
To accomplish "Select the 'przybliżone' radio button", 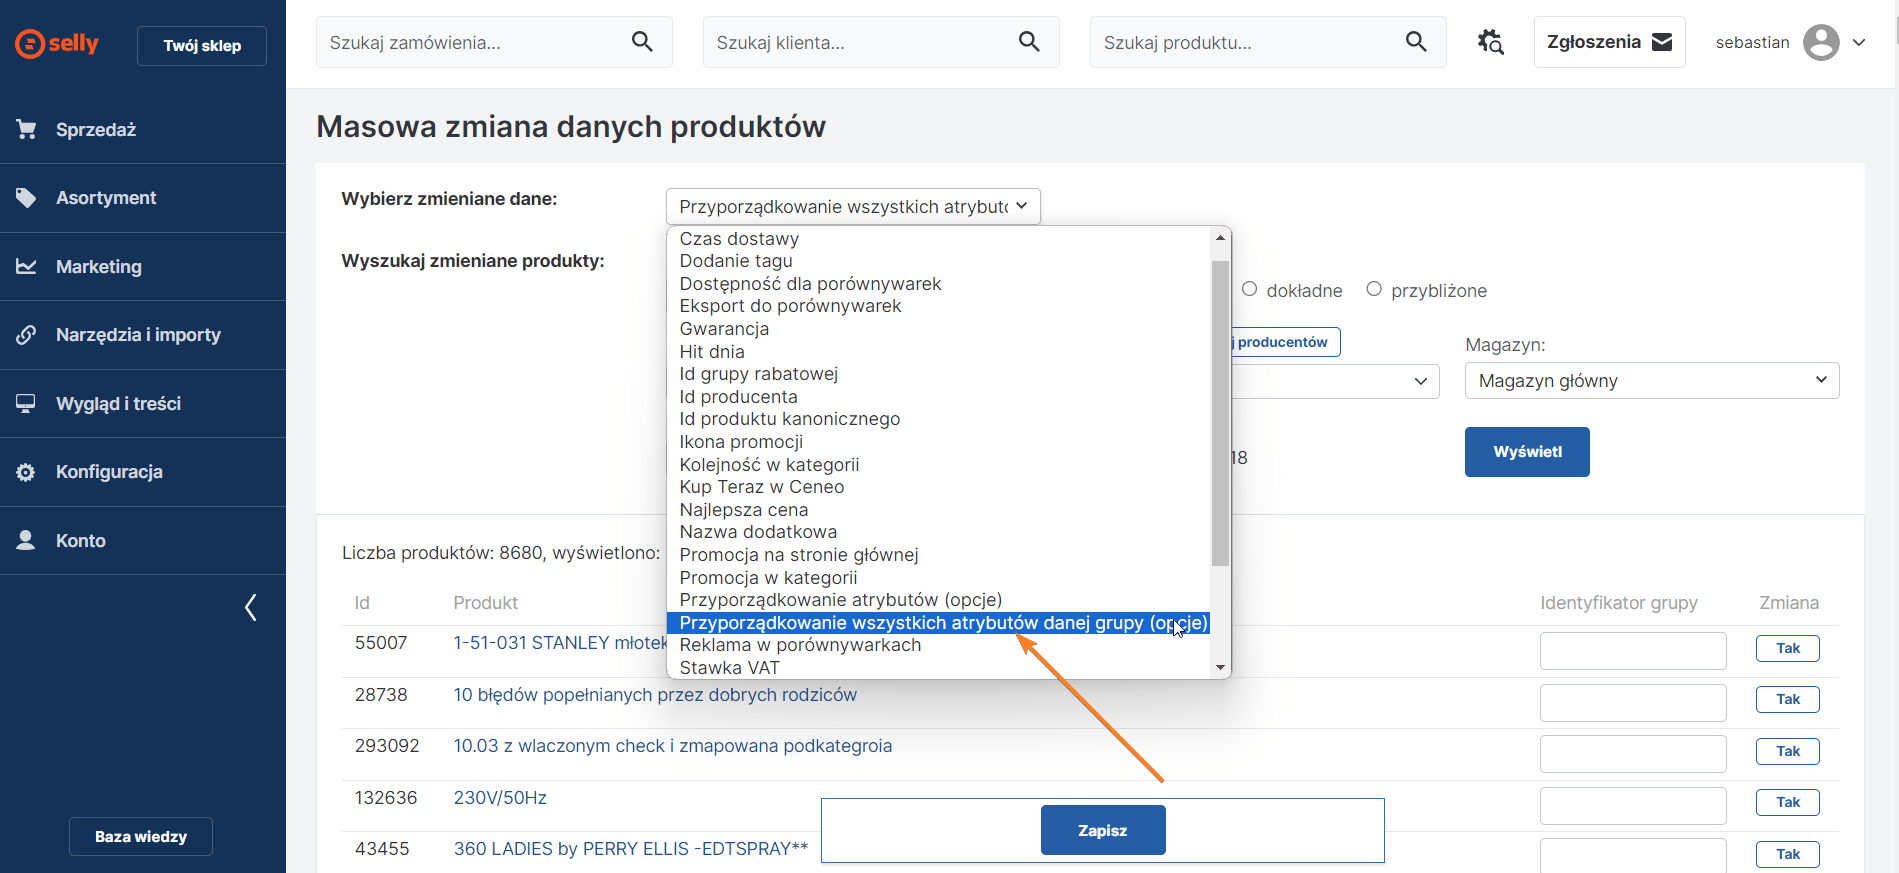I will click(x=1374, y=290).
